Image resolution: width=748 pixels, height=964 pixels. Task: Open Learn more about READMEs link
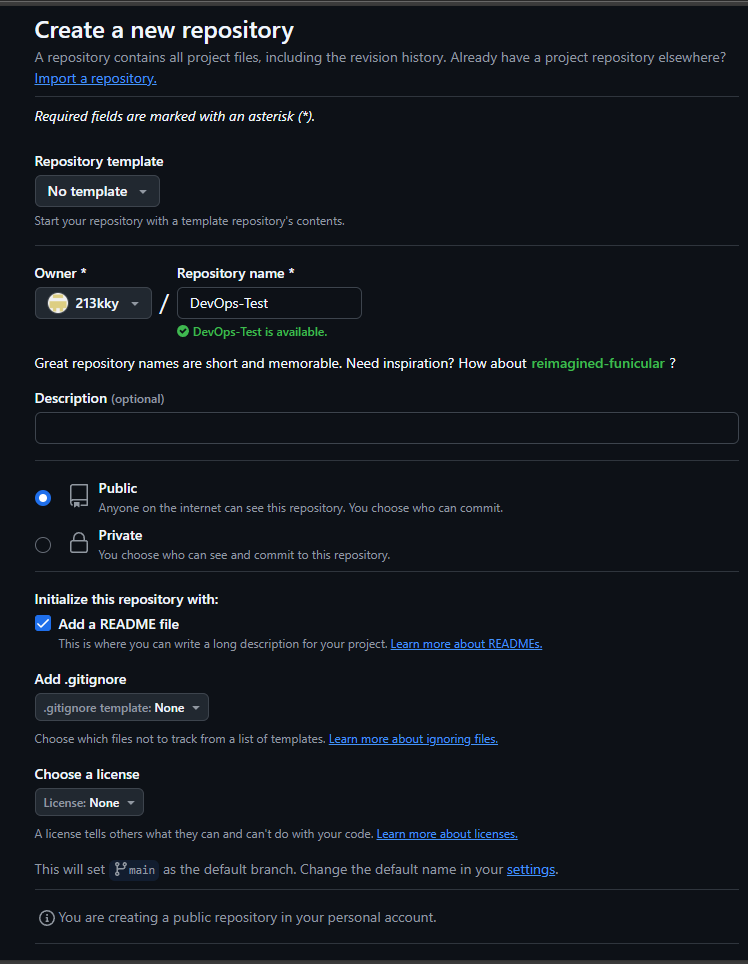pos(466,644)
